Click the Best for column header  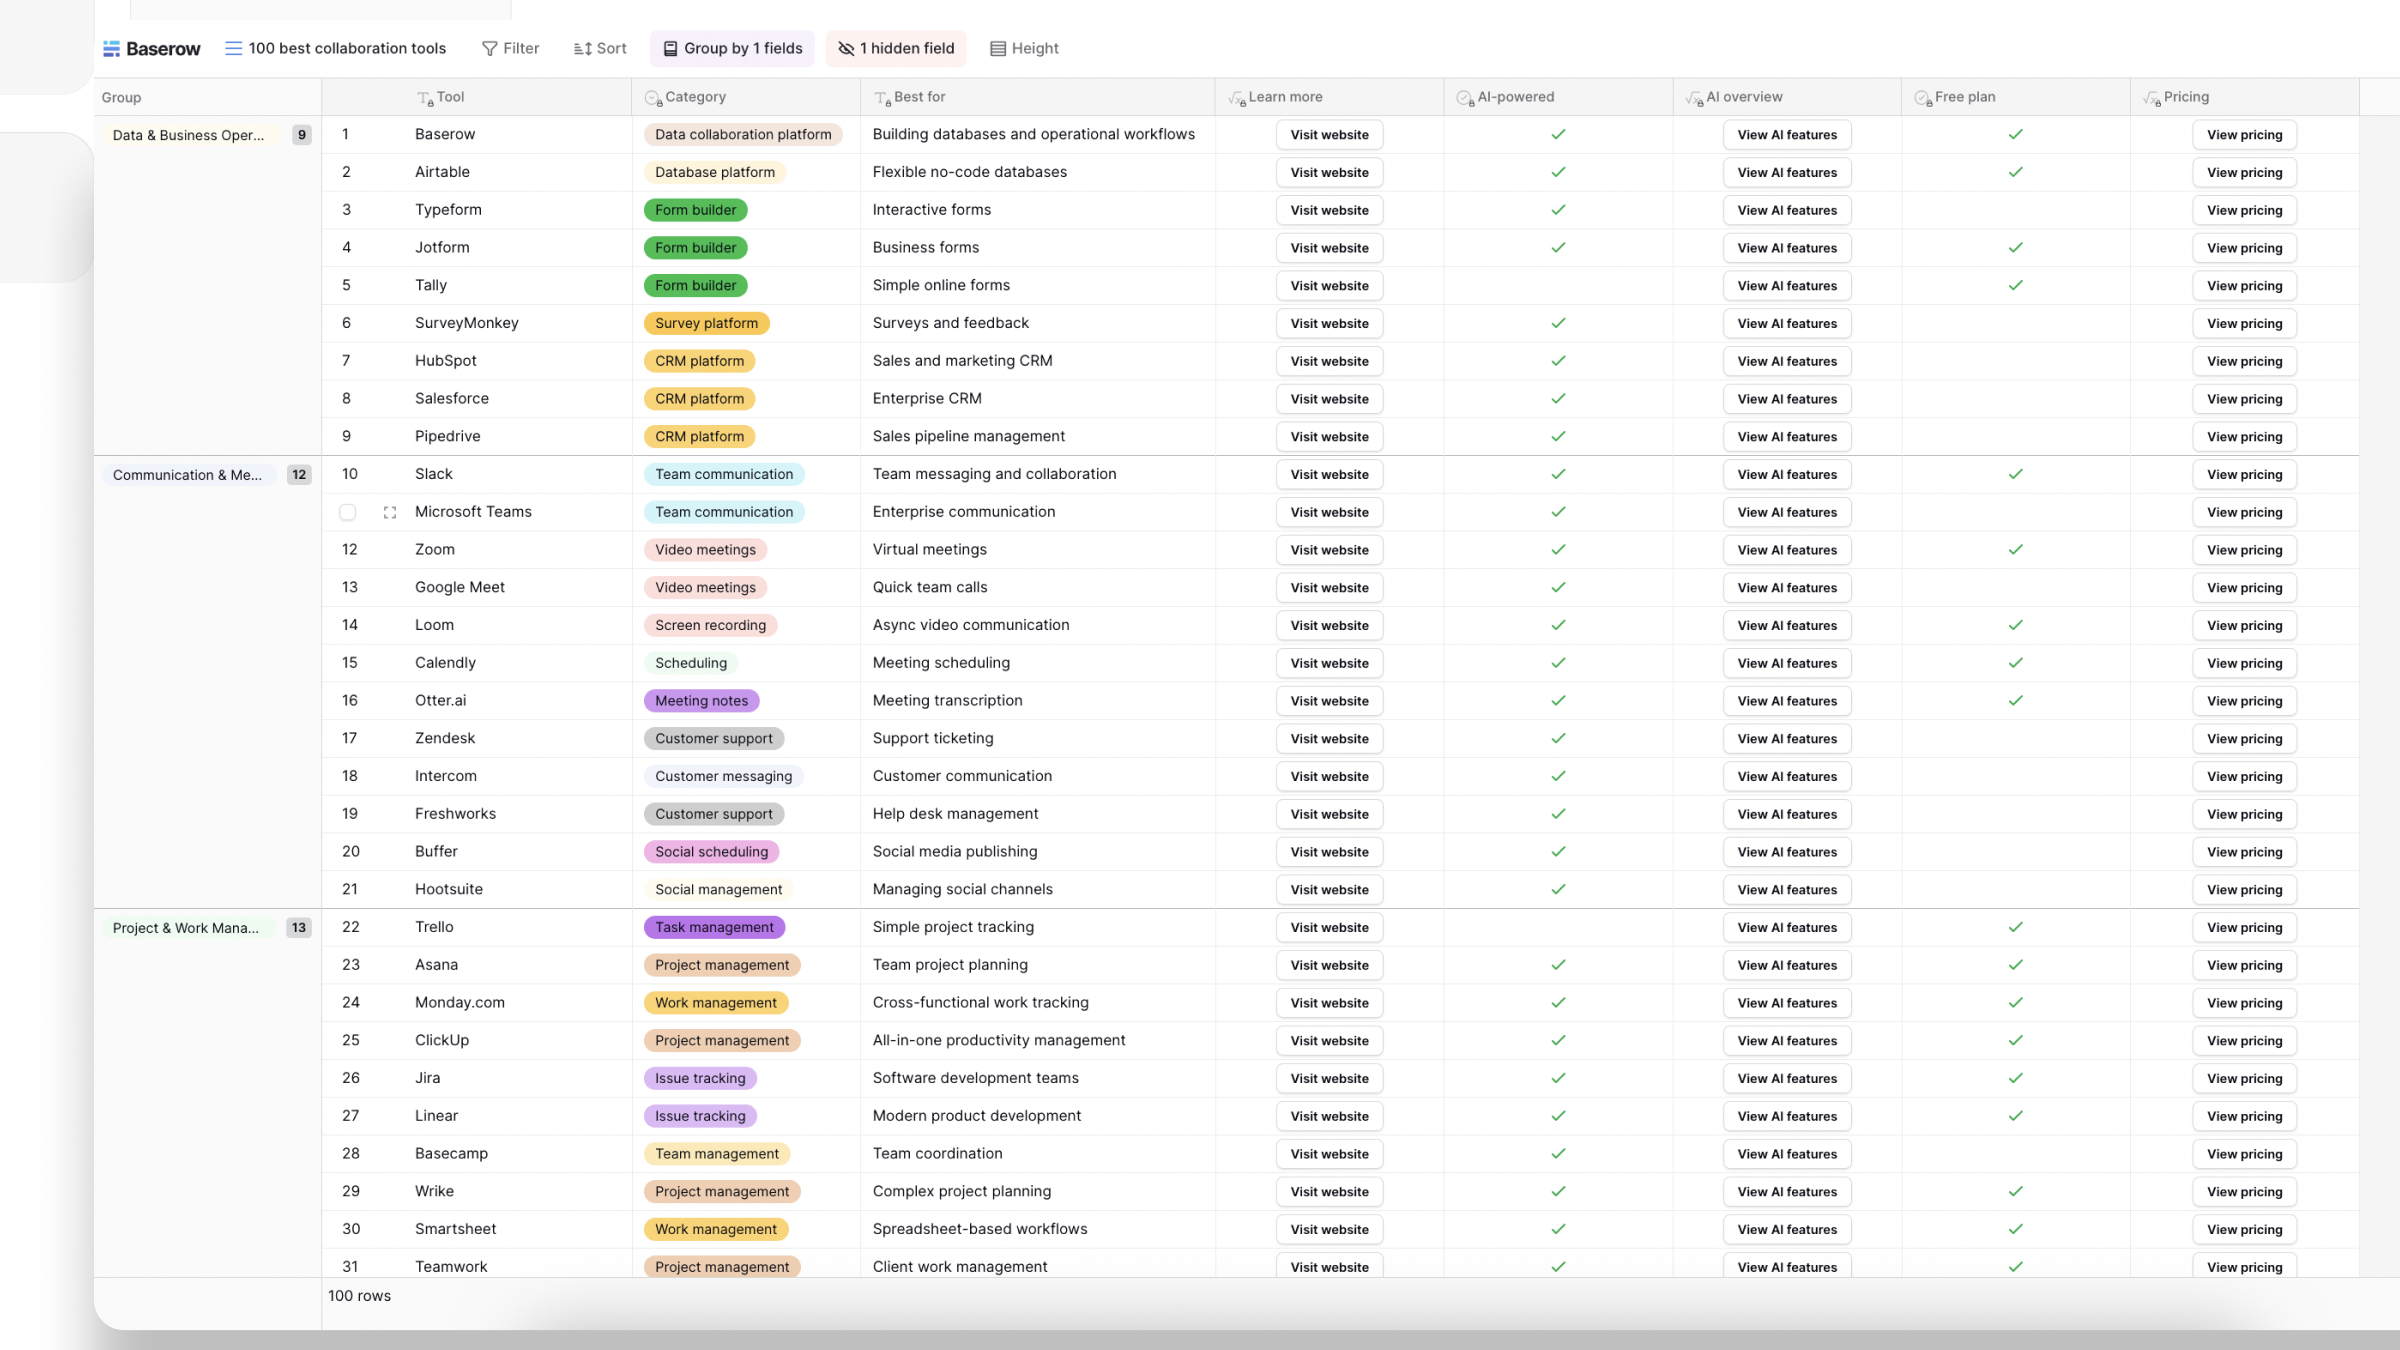coord(1038,97)
